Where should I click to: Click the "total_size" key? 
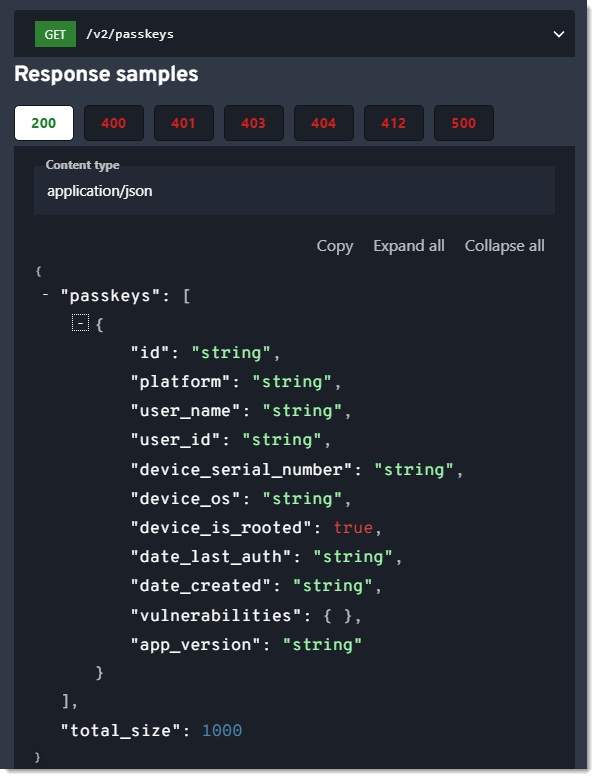click(120, 731)
